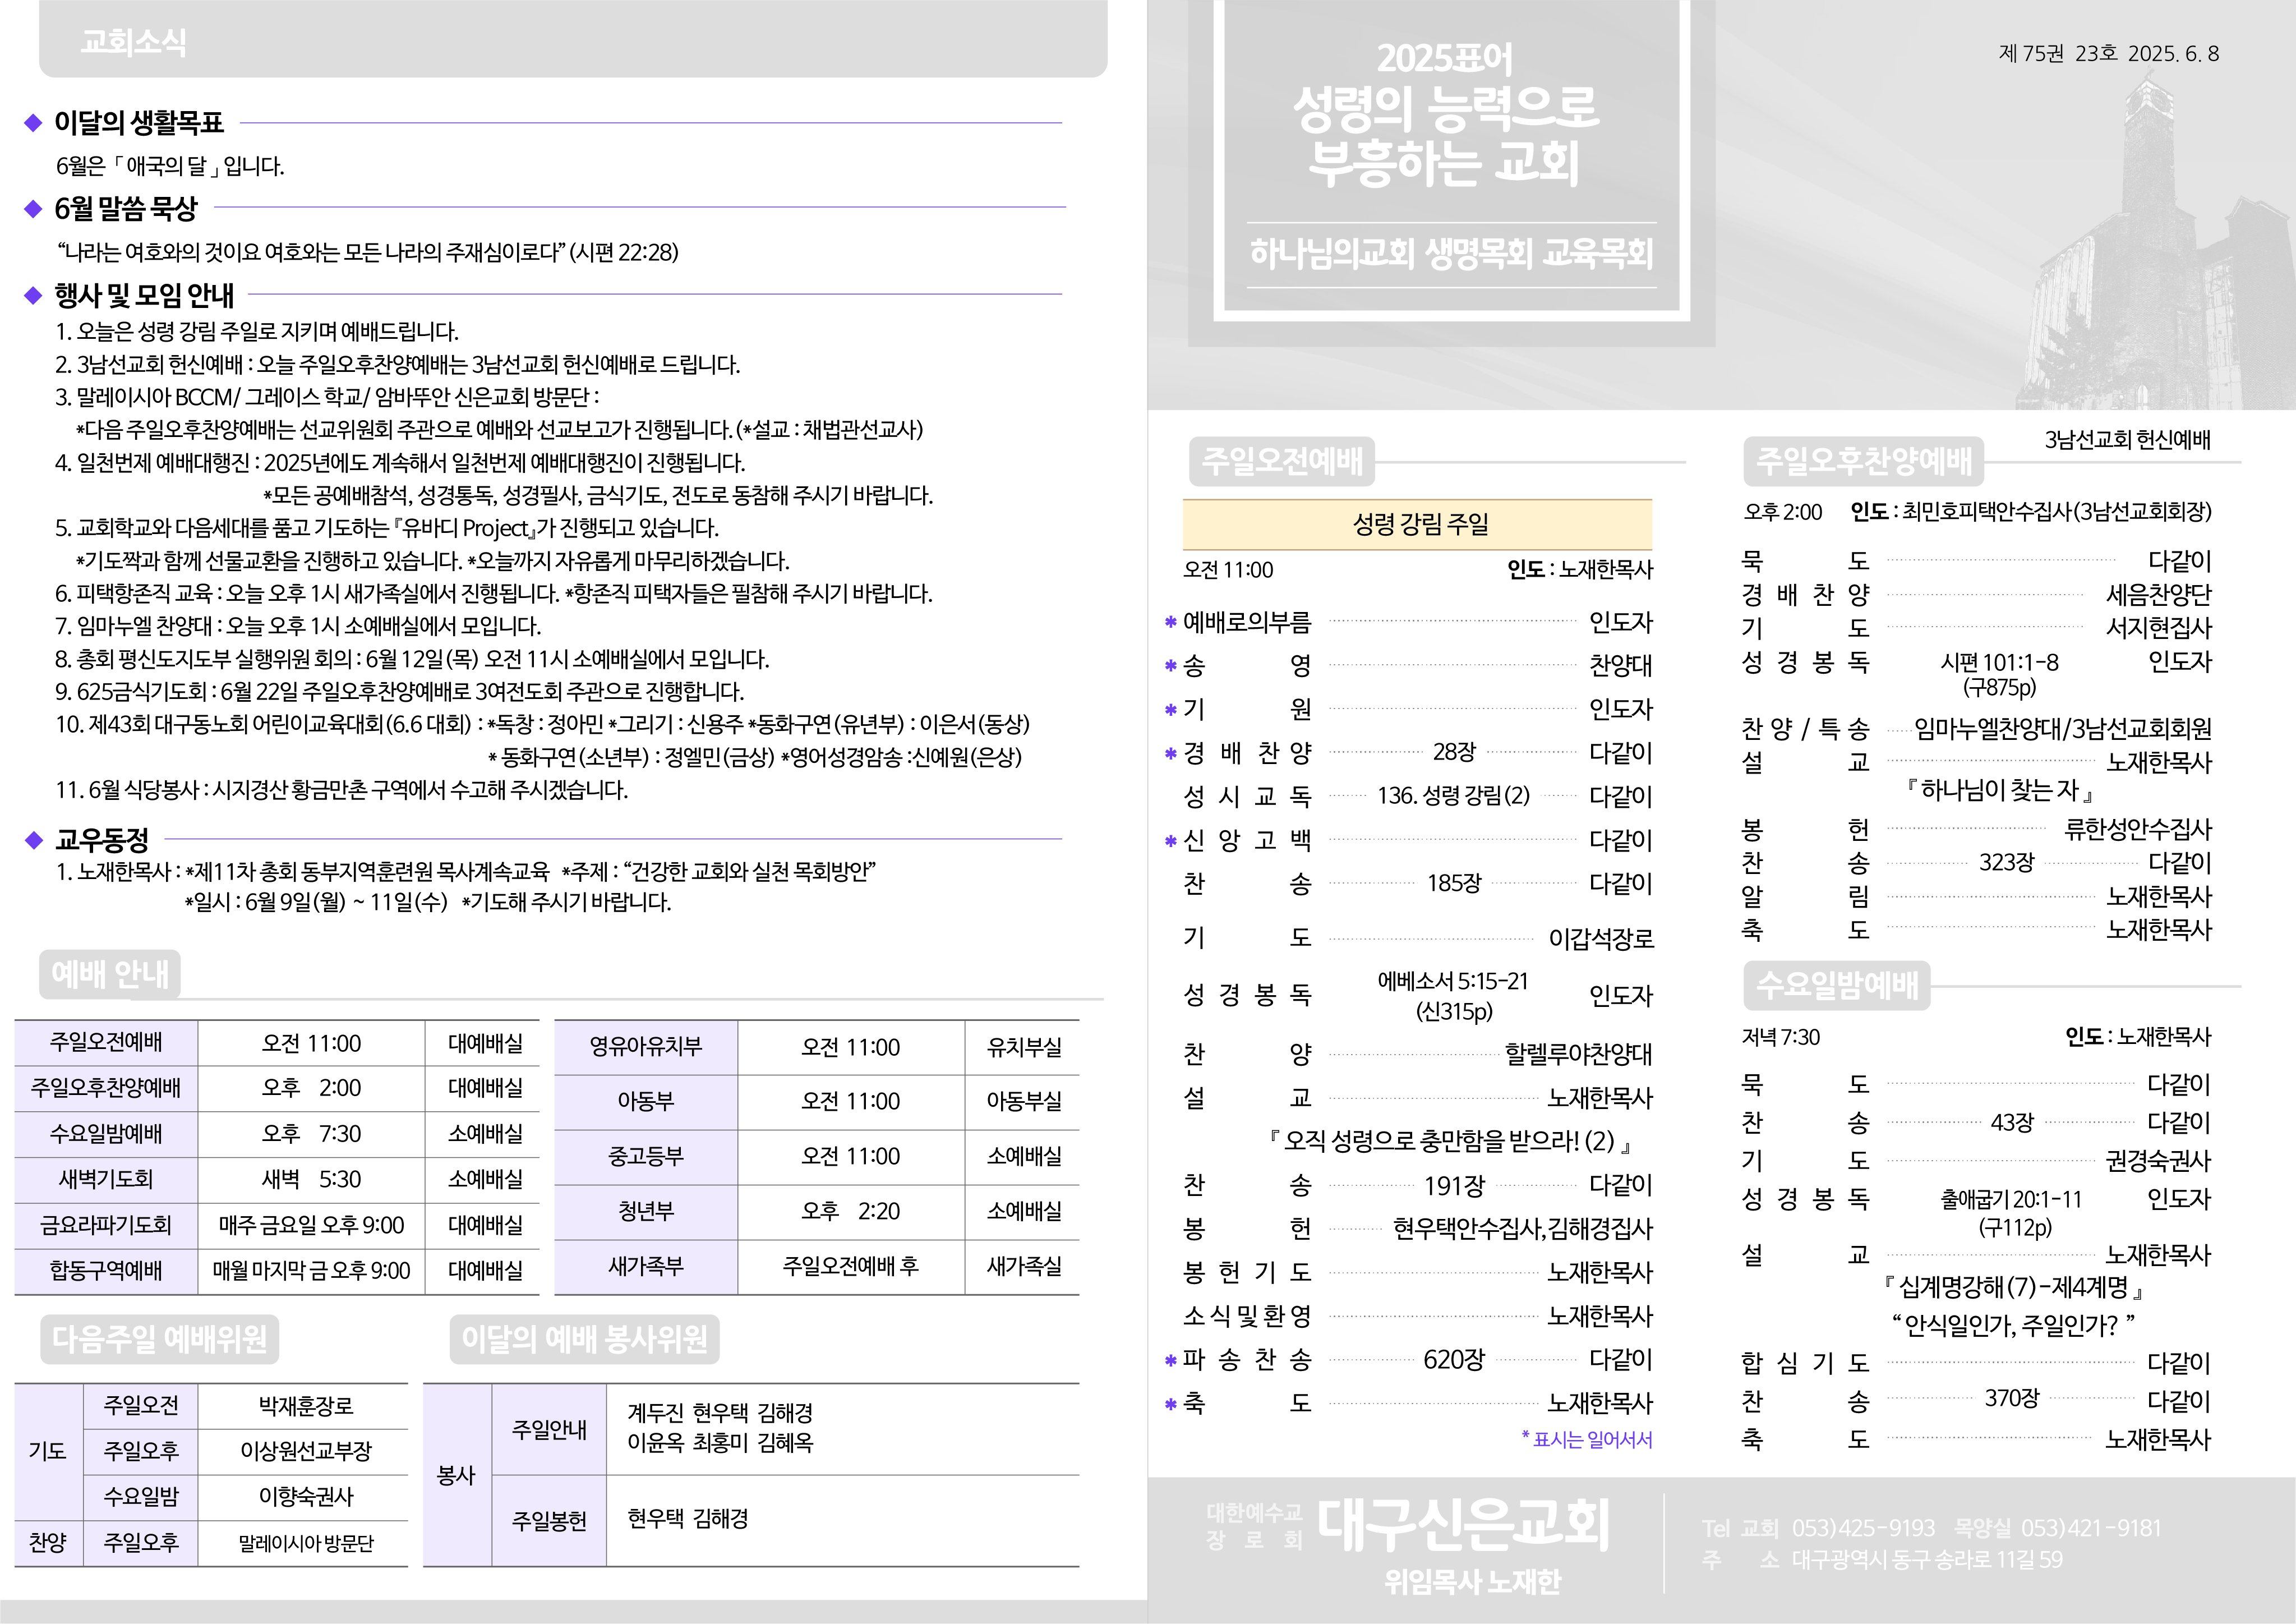
Task: Click the diamond bullet beside 6월 말씀 묵상
Action: point(33,208)
